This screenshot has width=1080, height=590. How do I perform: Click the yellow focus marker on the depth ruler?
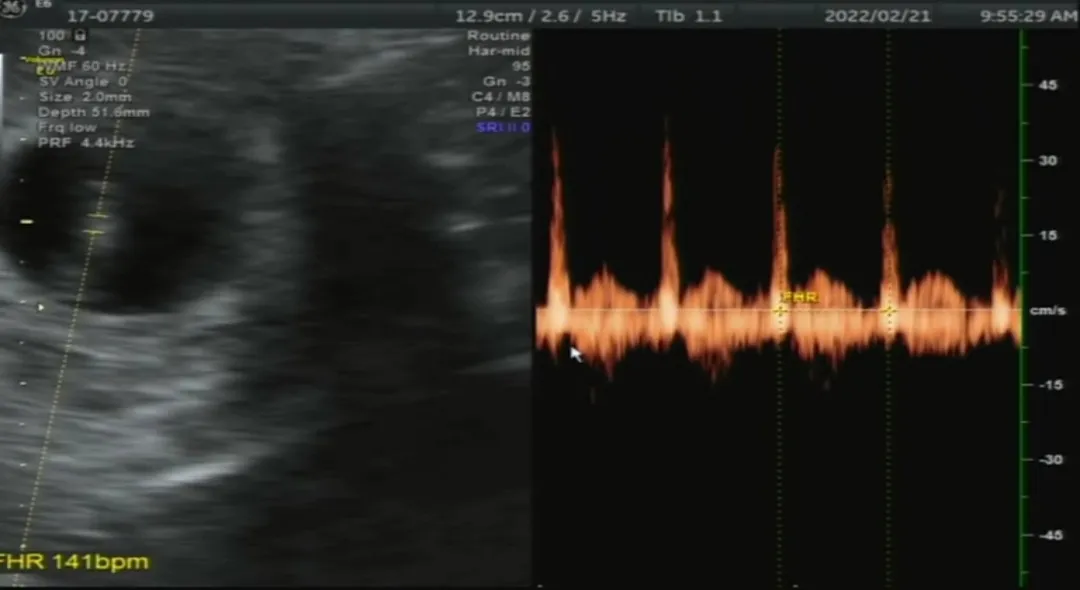27,221
